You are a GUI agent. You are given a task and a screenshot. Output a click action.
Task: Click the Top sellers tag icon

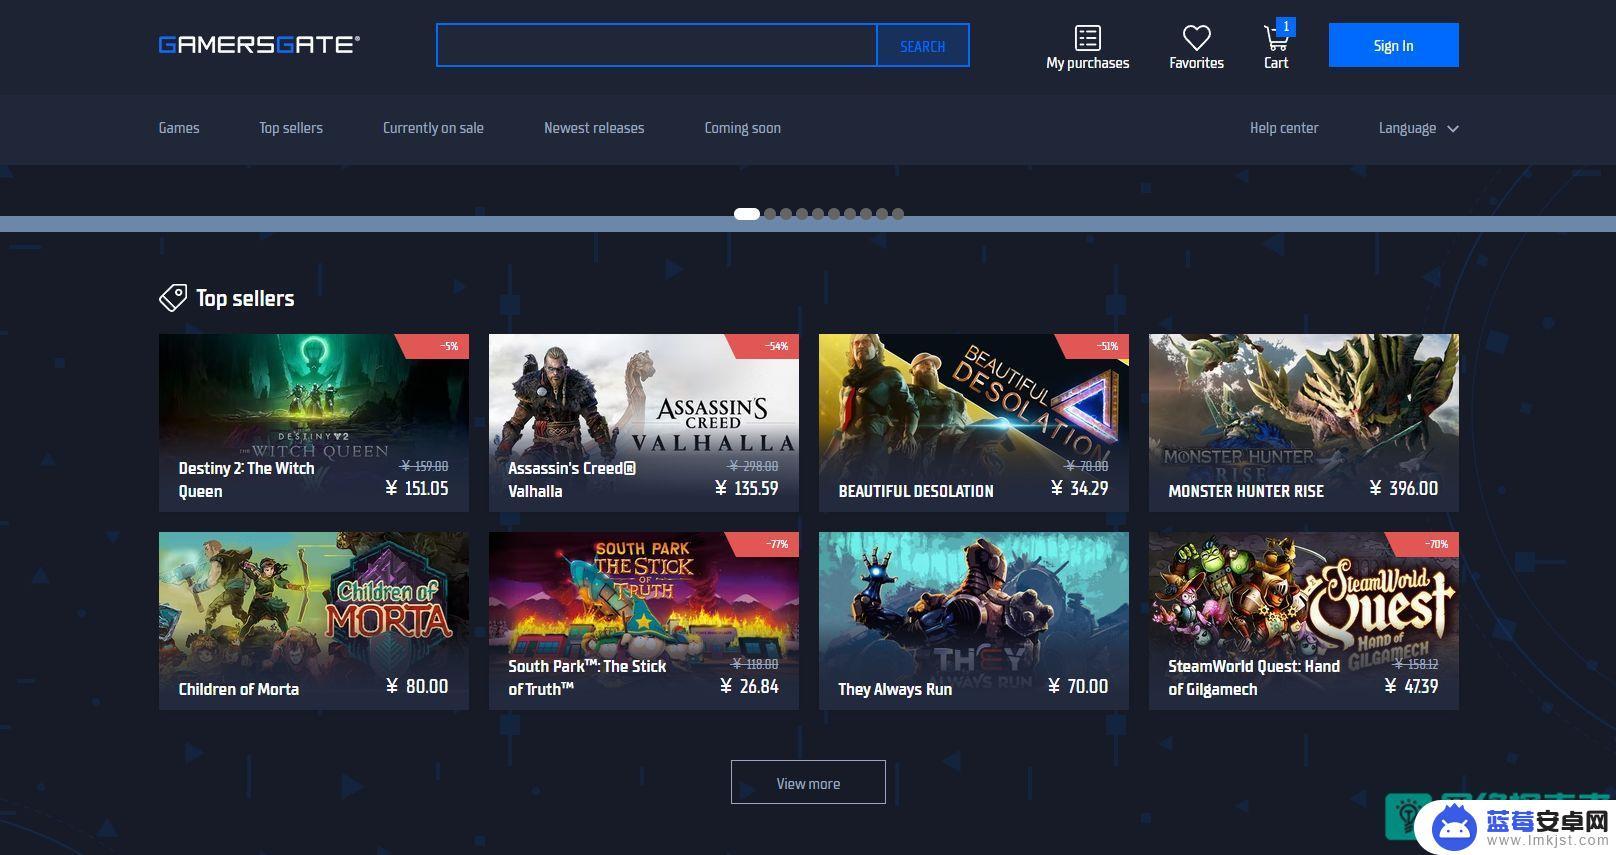click(173, 298)
